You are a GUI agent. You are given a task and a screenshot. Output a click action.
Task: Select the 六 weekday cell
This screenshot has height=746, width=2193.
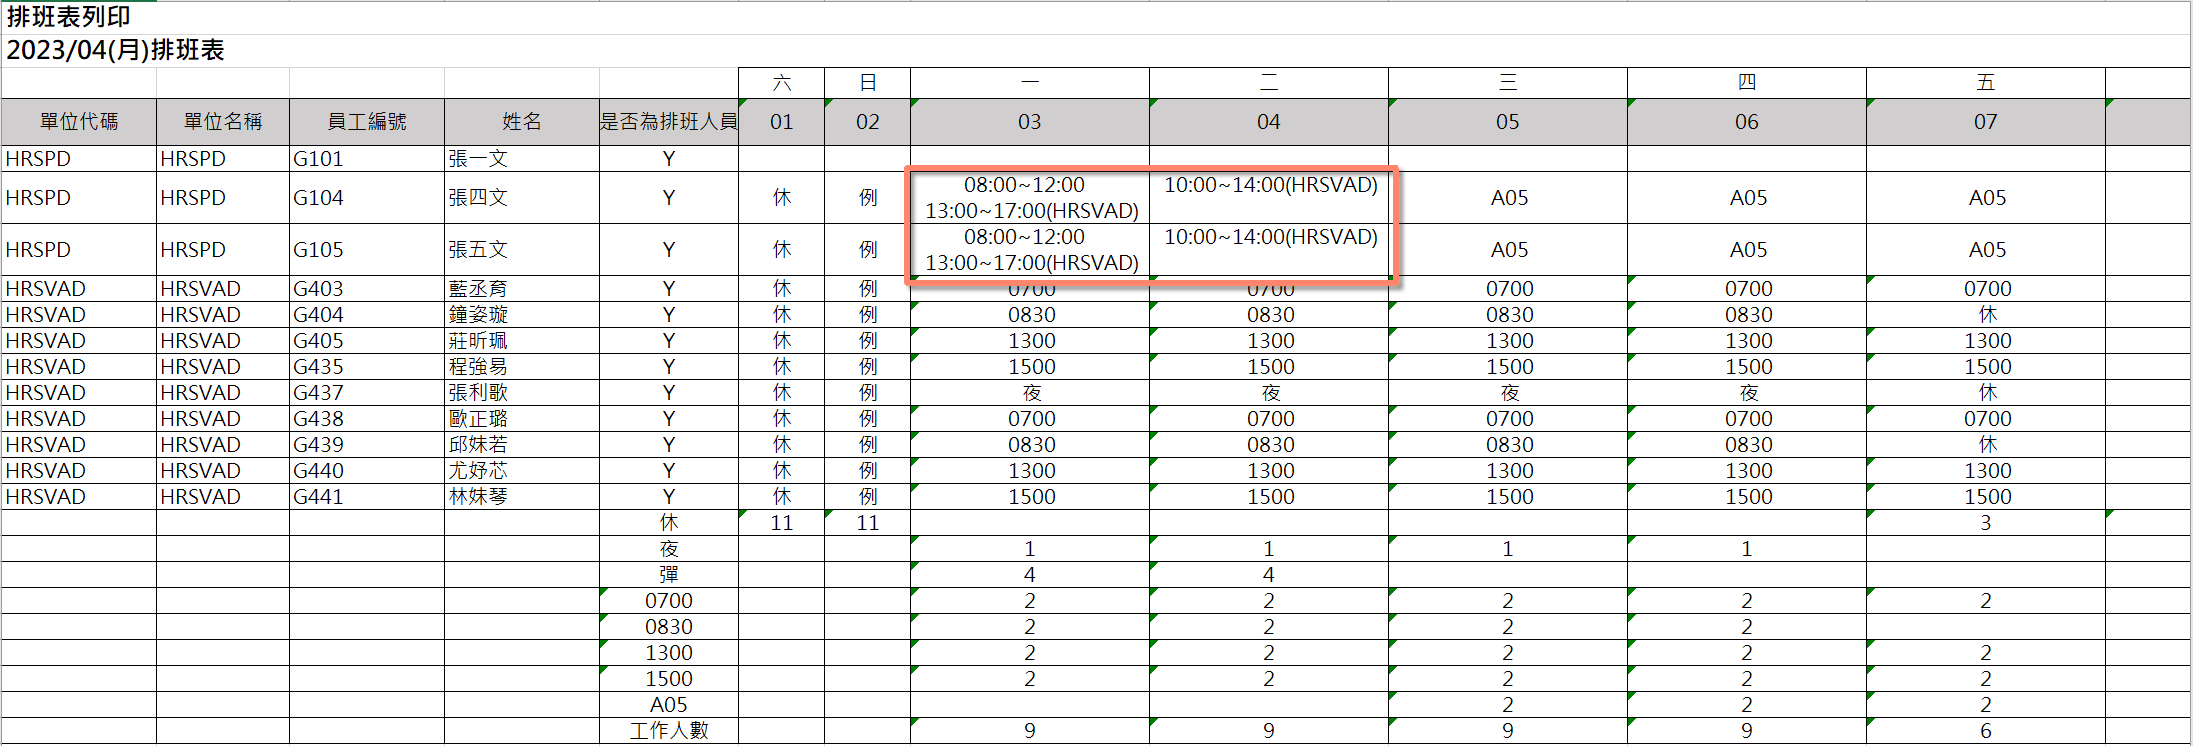781,83
